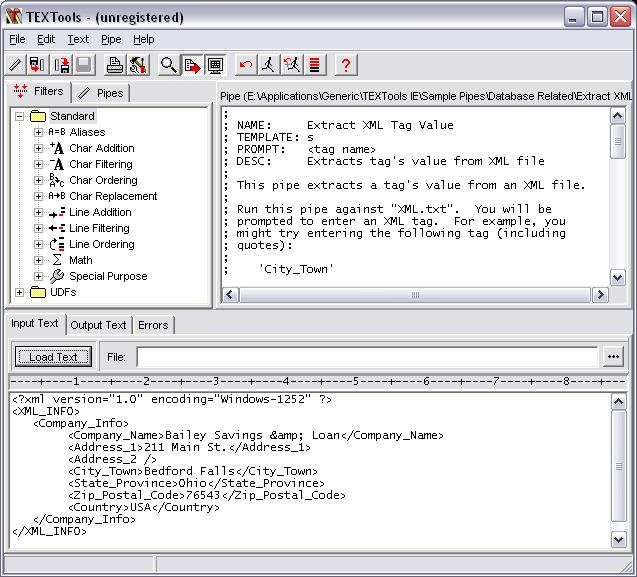Click the sigma icon beside Math
This screenshot has width=637, height=577.
[x=57, y=260]
